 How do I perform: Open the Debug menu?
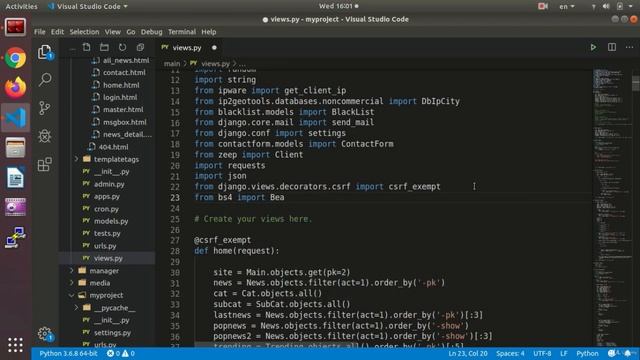tap(151, 32)
